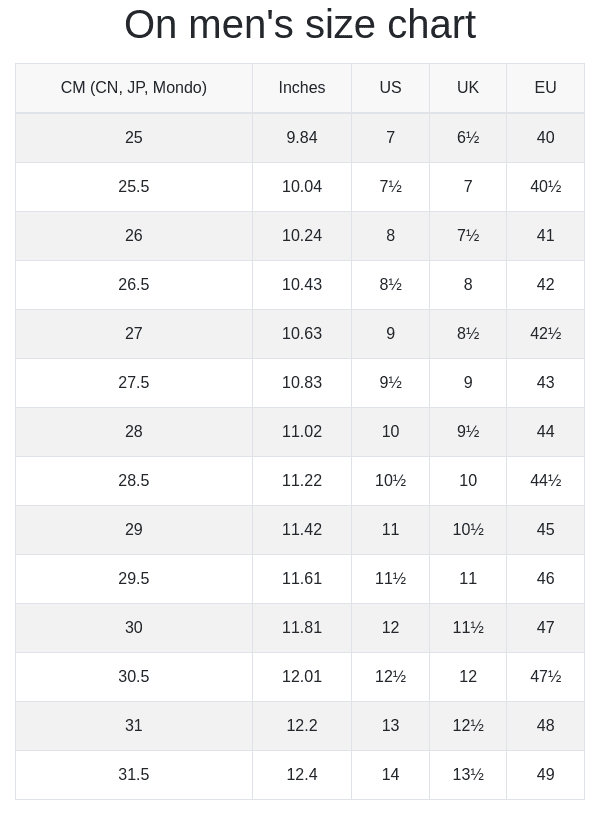Image resolution: width=600 pixels, height=815 pixels.
Task: Select the Inches column header
Action: [302, 88]
